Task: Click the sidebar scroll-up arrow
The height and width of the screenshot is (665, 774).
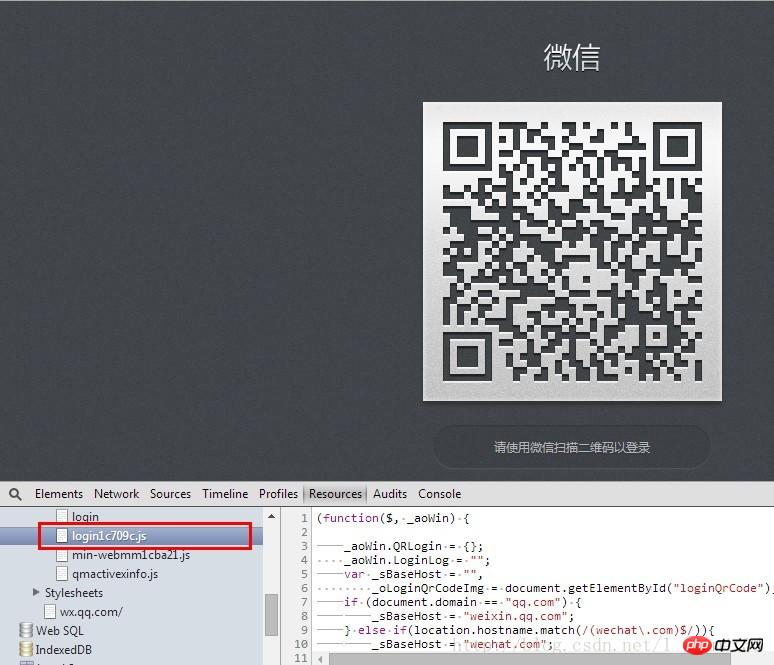Action: tap(271, 516)
